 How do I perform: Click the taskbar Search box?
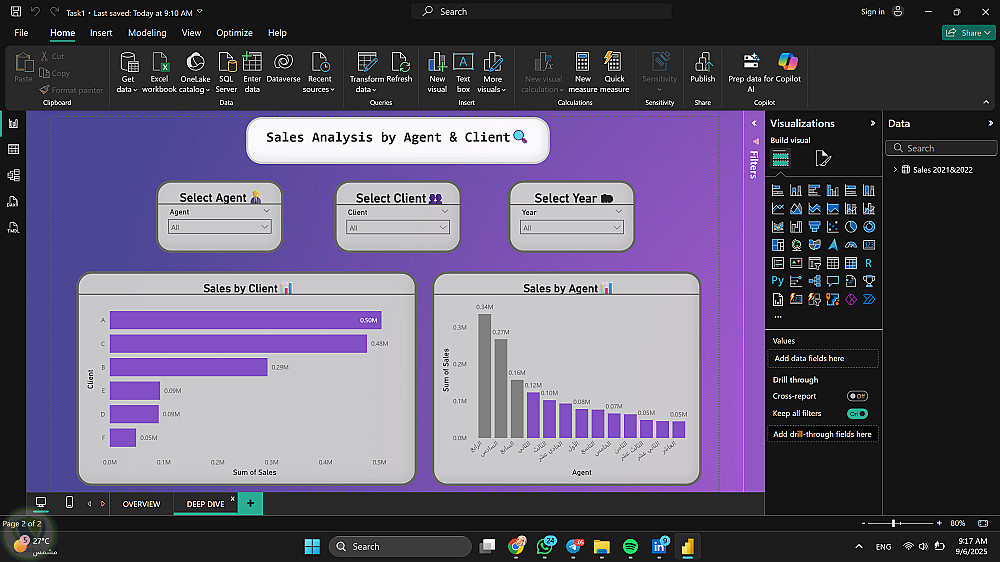click(x=400, y=547)
